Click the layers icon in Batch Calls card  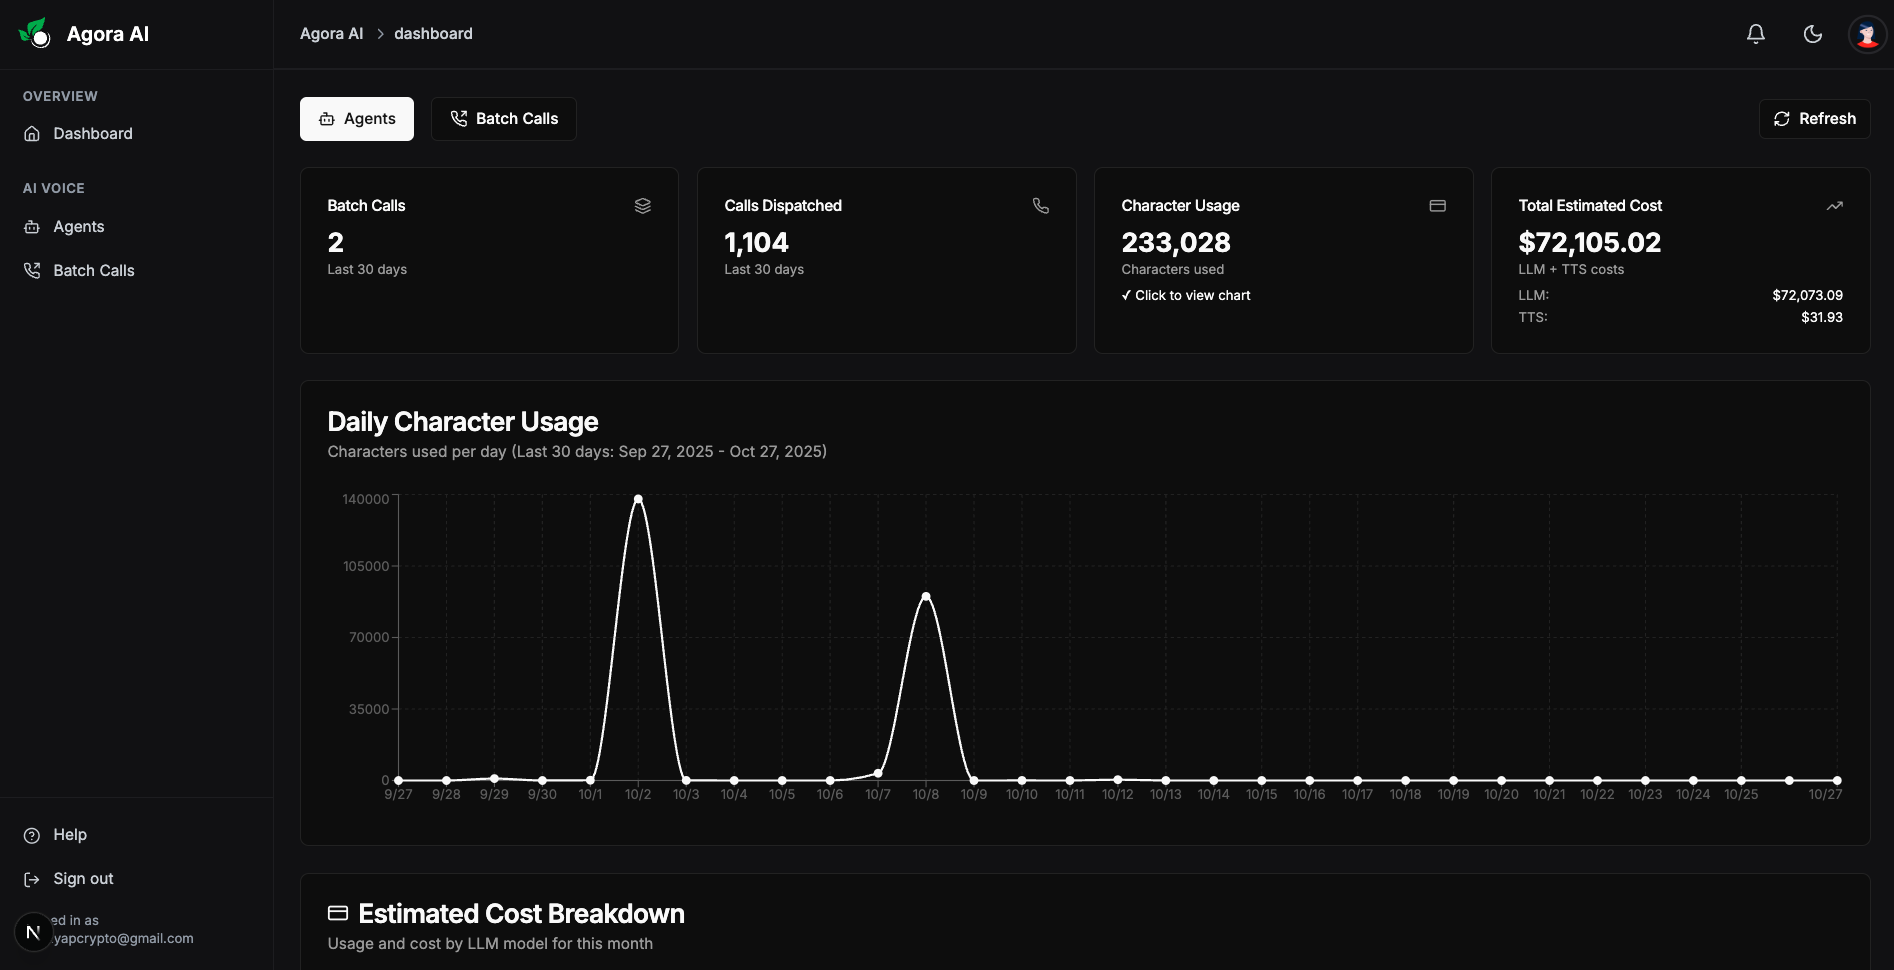coord(642,206)
